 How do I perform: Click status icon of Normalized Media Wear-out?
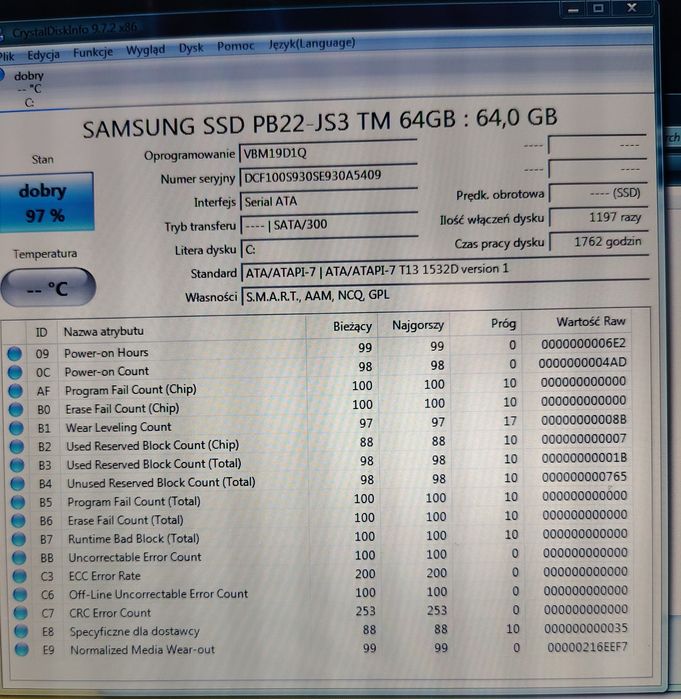point(21,650)
